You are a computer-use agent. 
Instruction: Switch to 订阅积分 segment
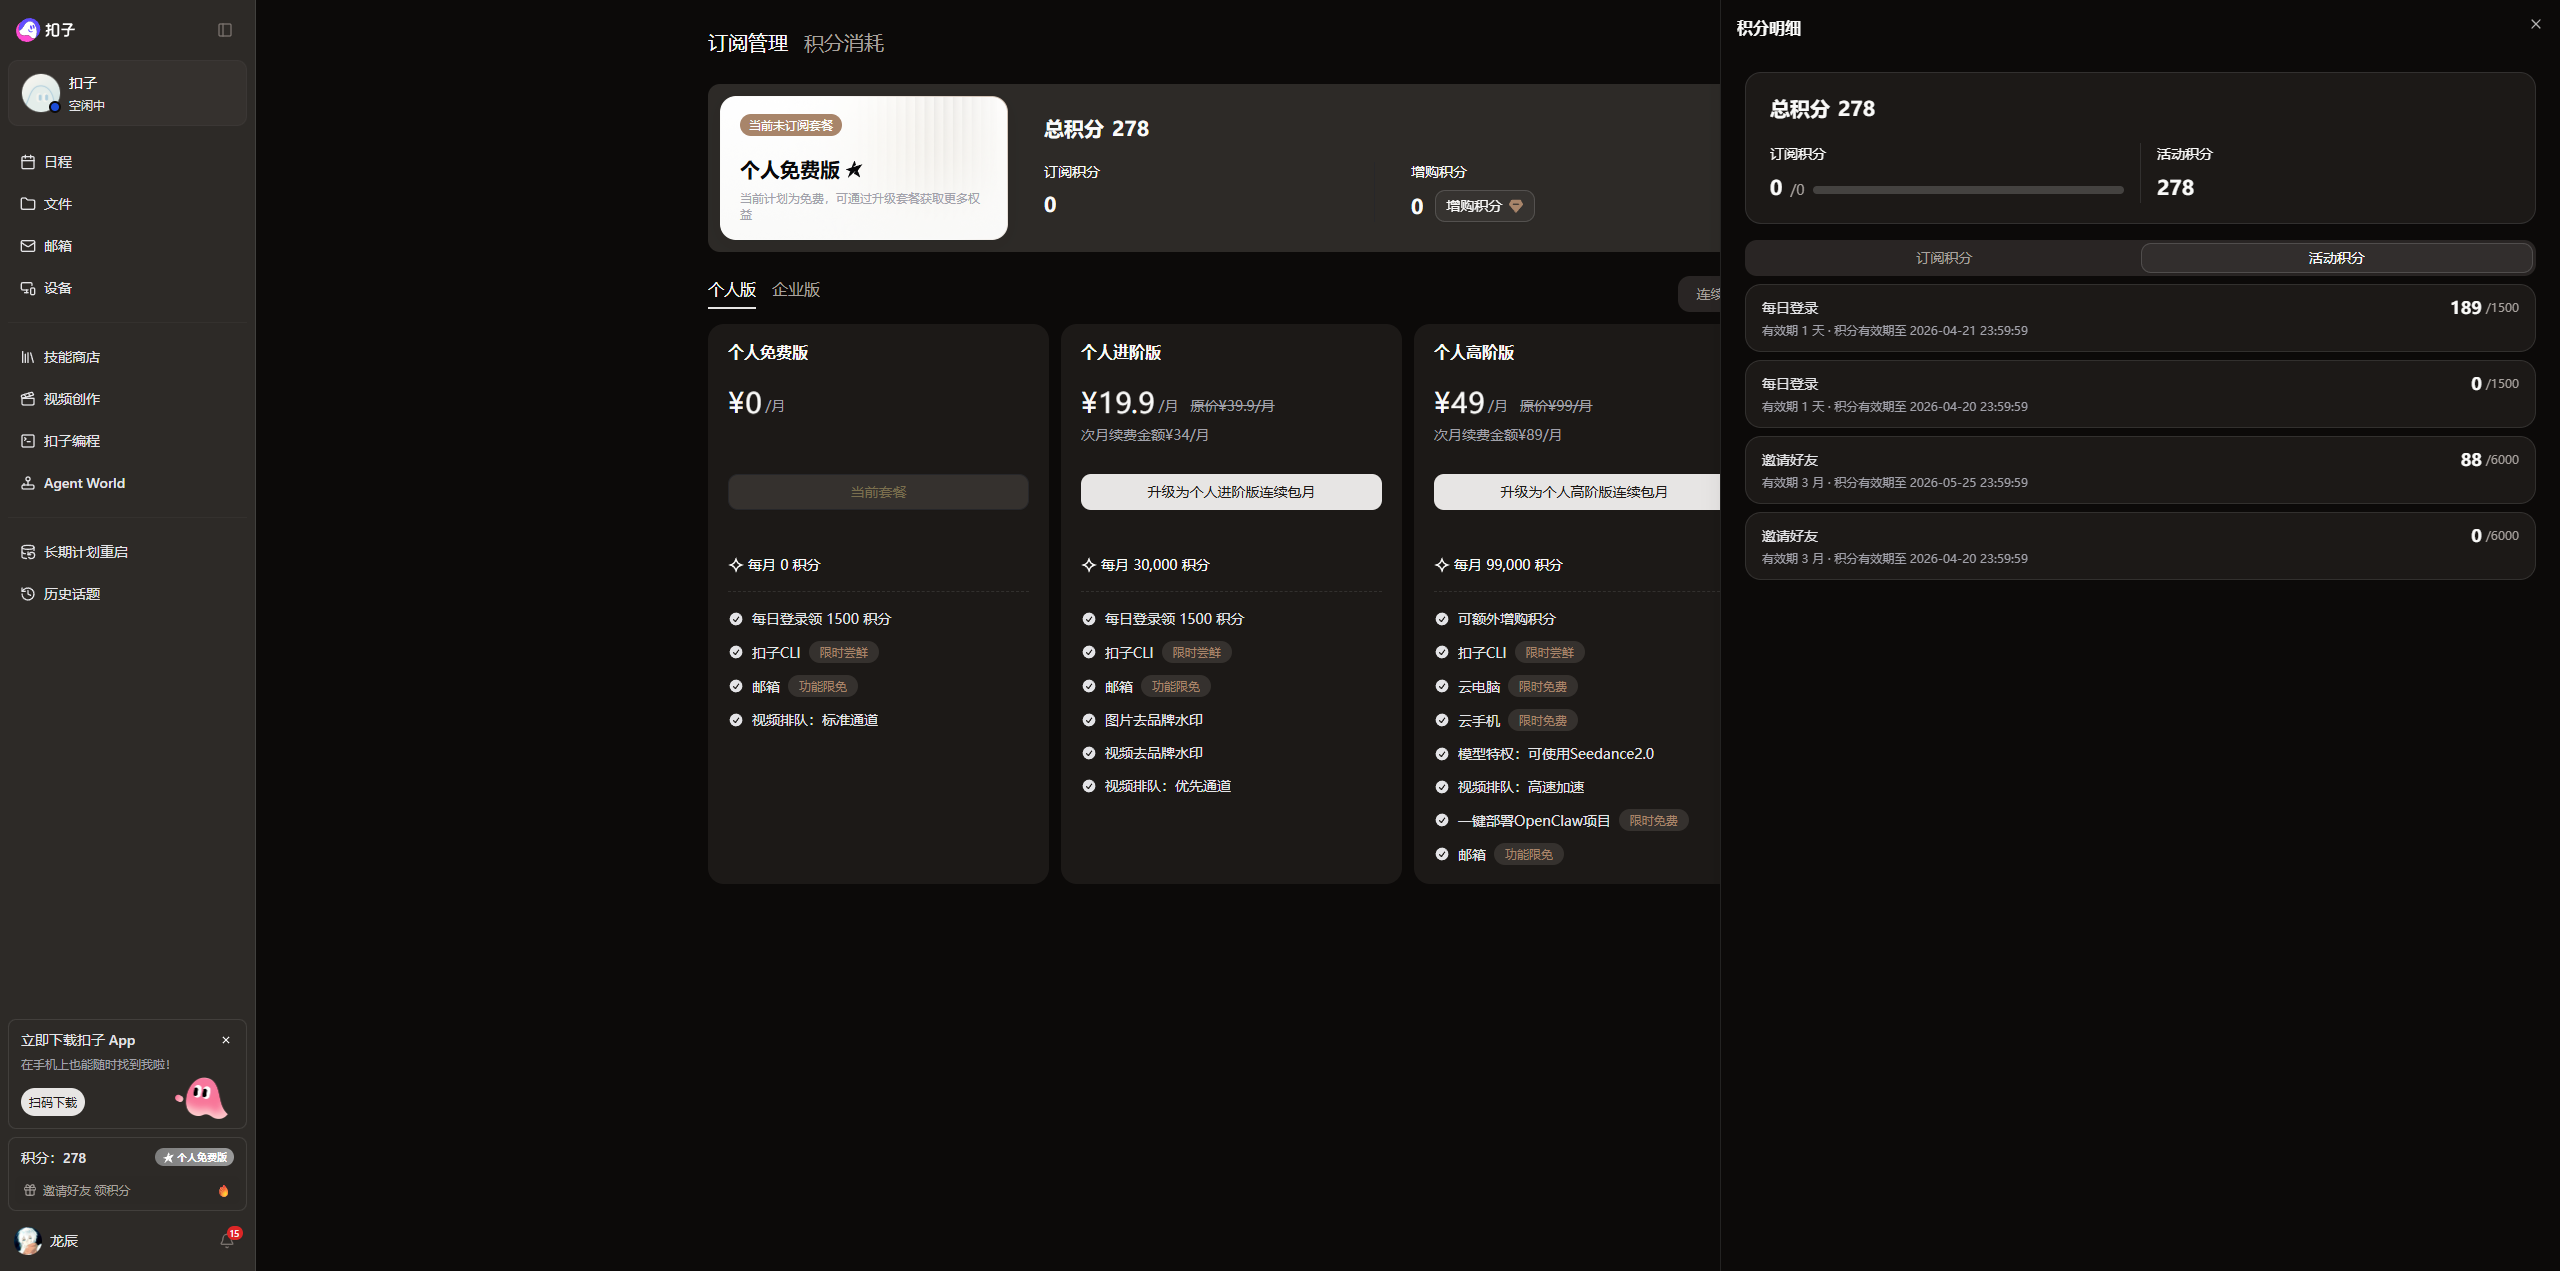(x=1943, y=258)
